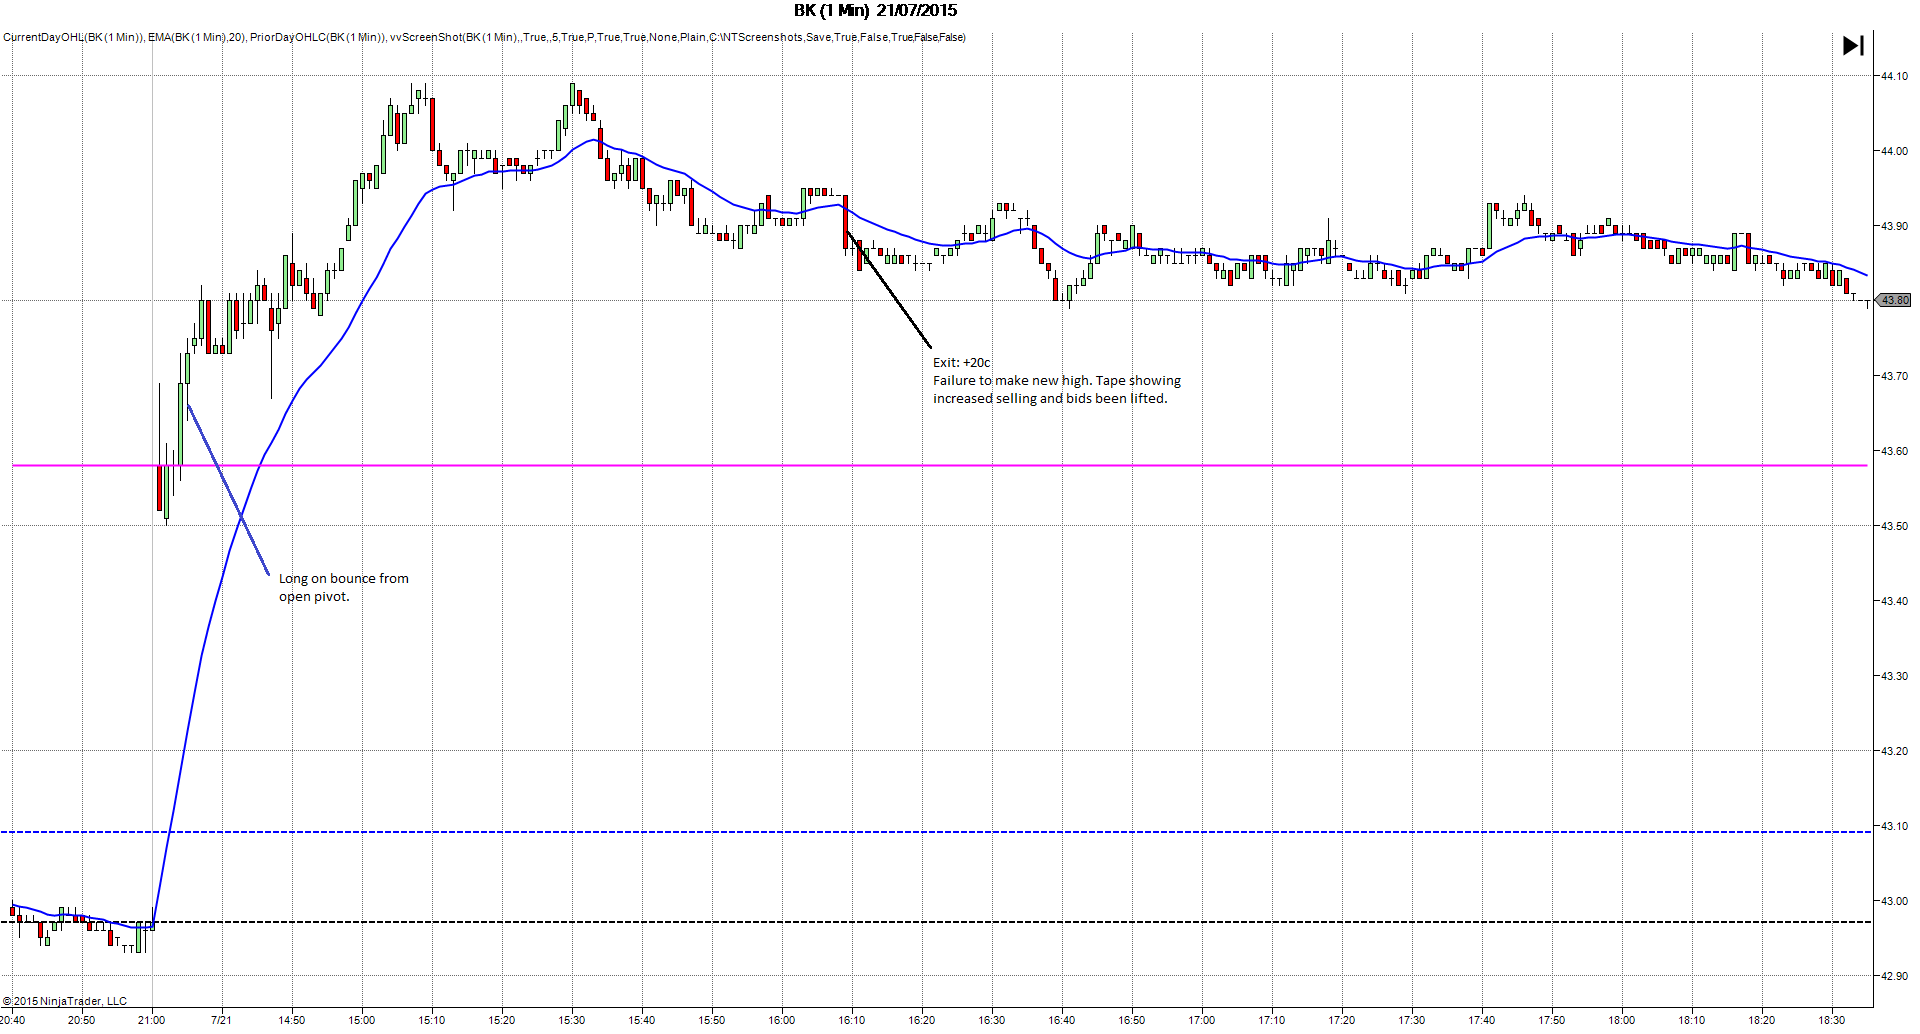Click the 17:00 time axis label

[x=1202, y=1020]
